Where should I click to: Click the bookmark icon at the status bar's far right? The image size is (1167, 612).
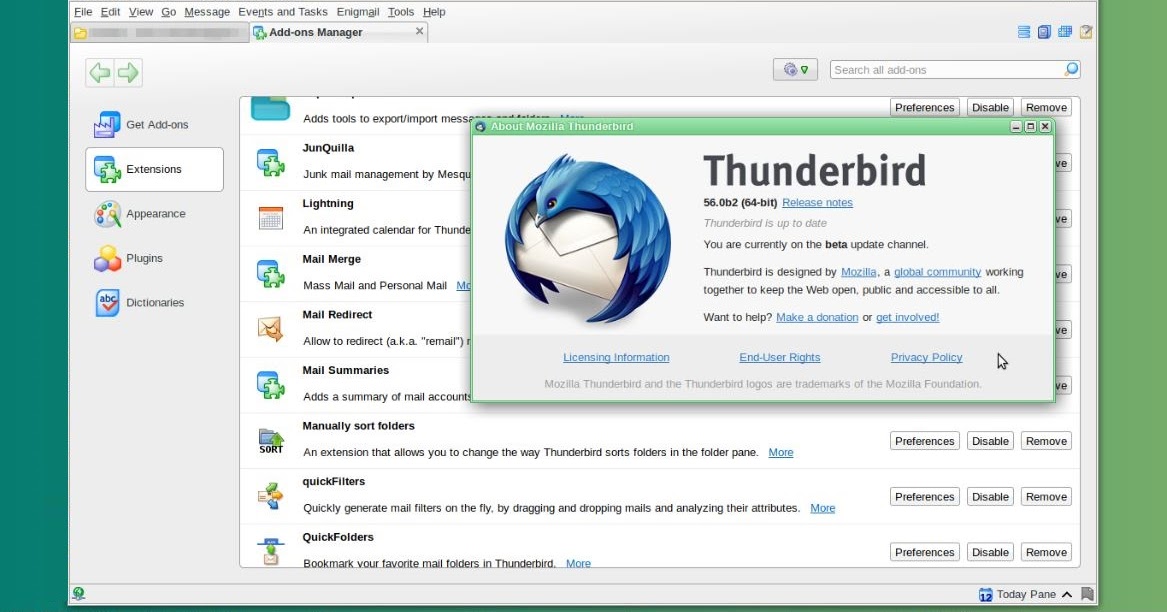(x=1087, y=594)
